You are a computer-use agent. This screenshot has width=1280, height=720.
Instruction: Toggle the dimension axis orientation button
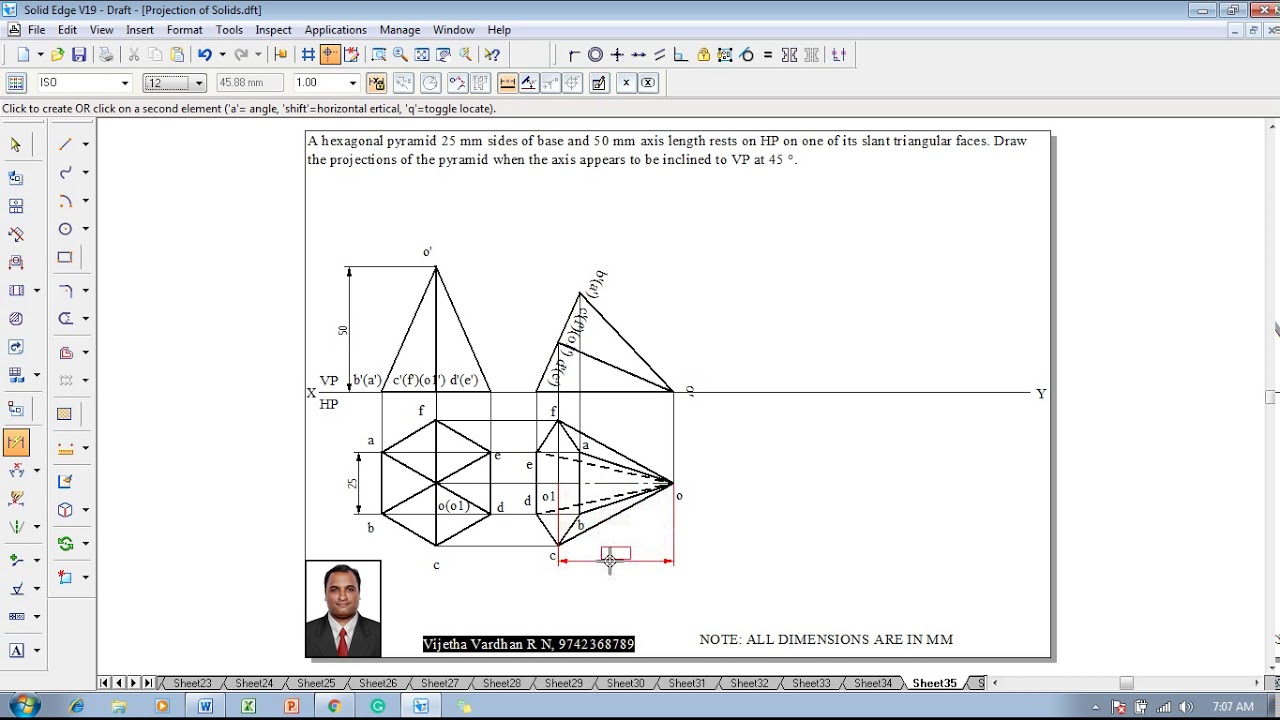529,83
